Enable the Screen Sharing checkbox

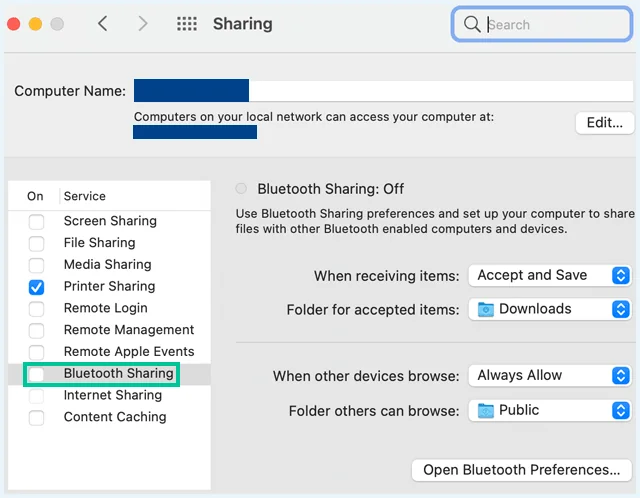pos(36,222)
